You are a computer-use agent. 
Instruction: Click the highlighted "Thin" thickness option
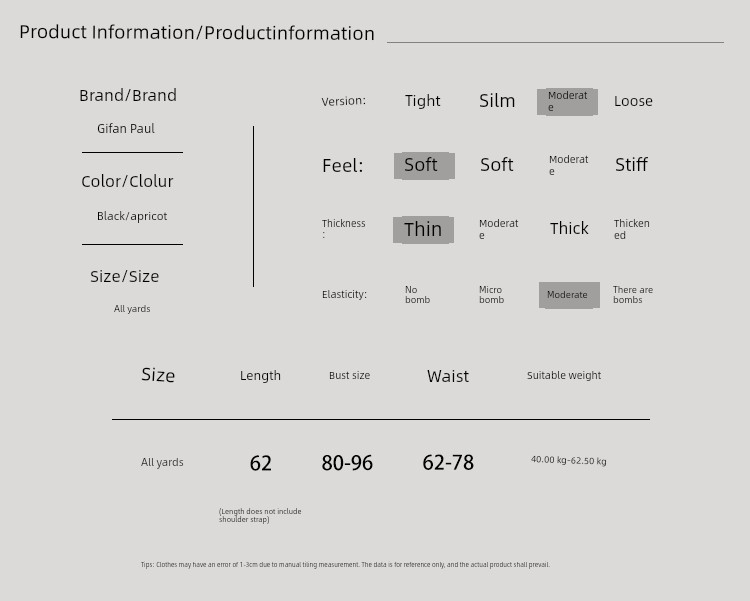(x=423, y=230)
